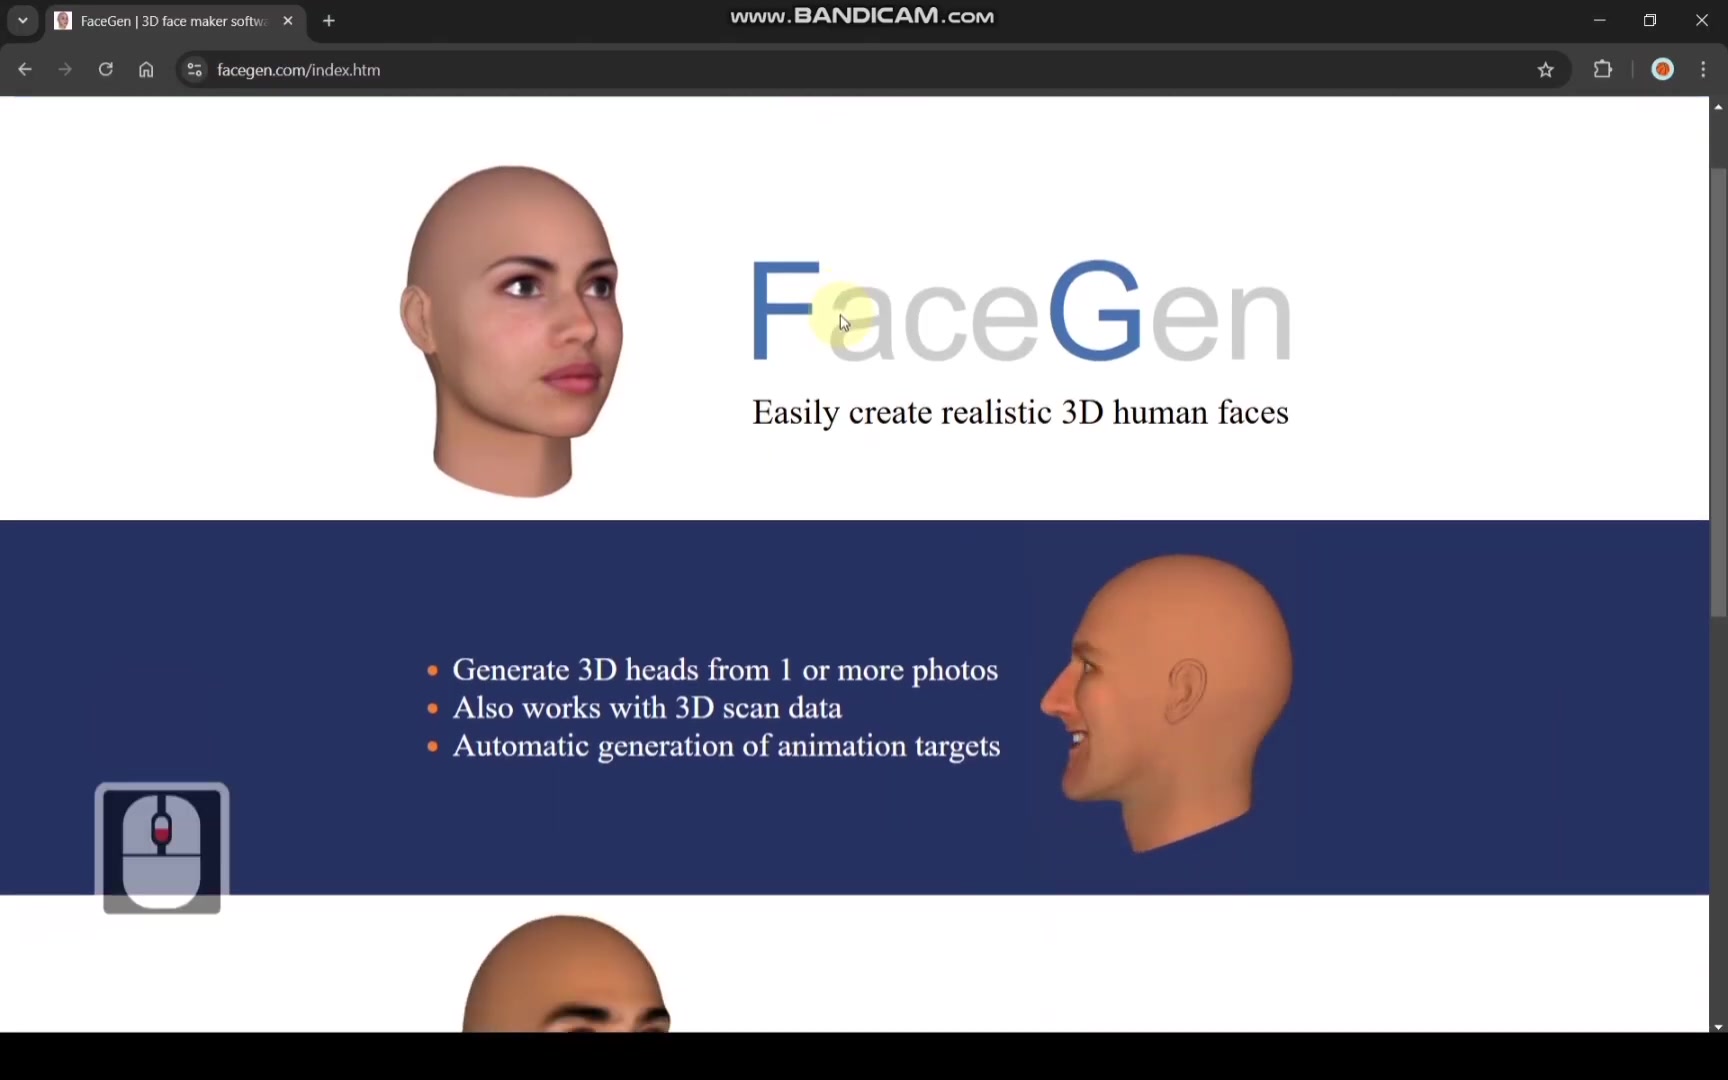The width and height of the screenshot is (1728, 1080).
Task: Open the extensions puzzle icon
Action: (1603, 70)
